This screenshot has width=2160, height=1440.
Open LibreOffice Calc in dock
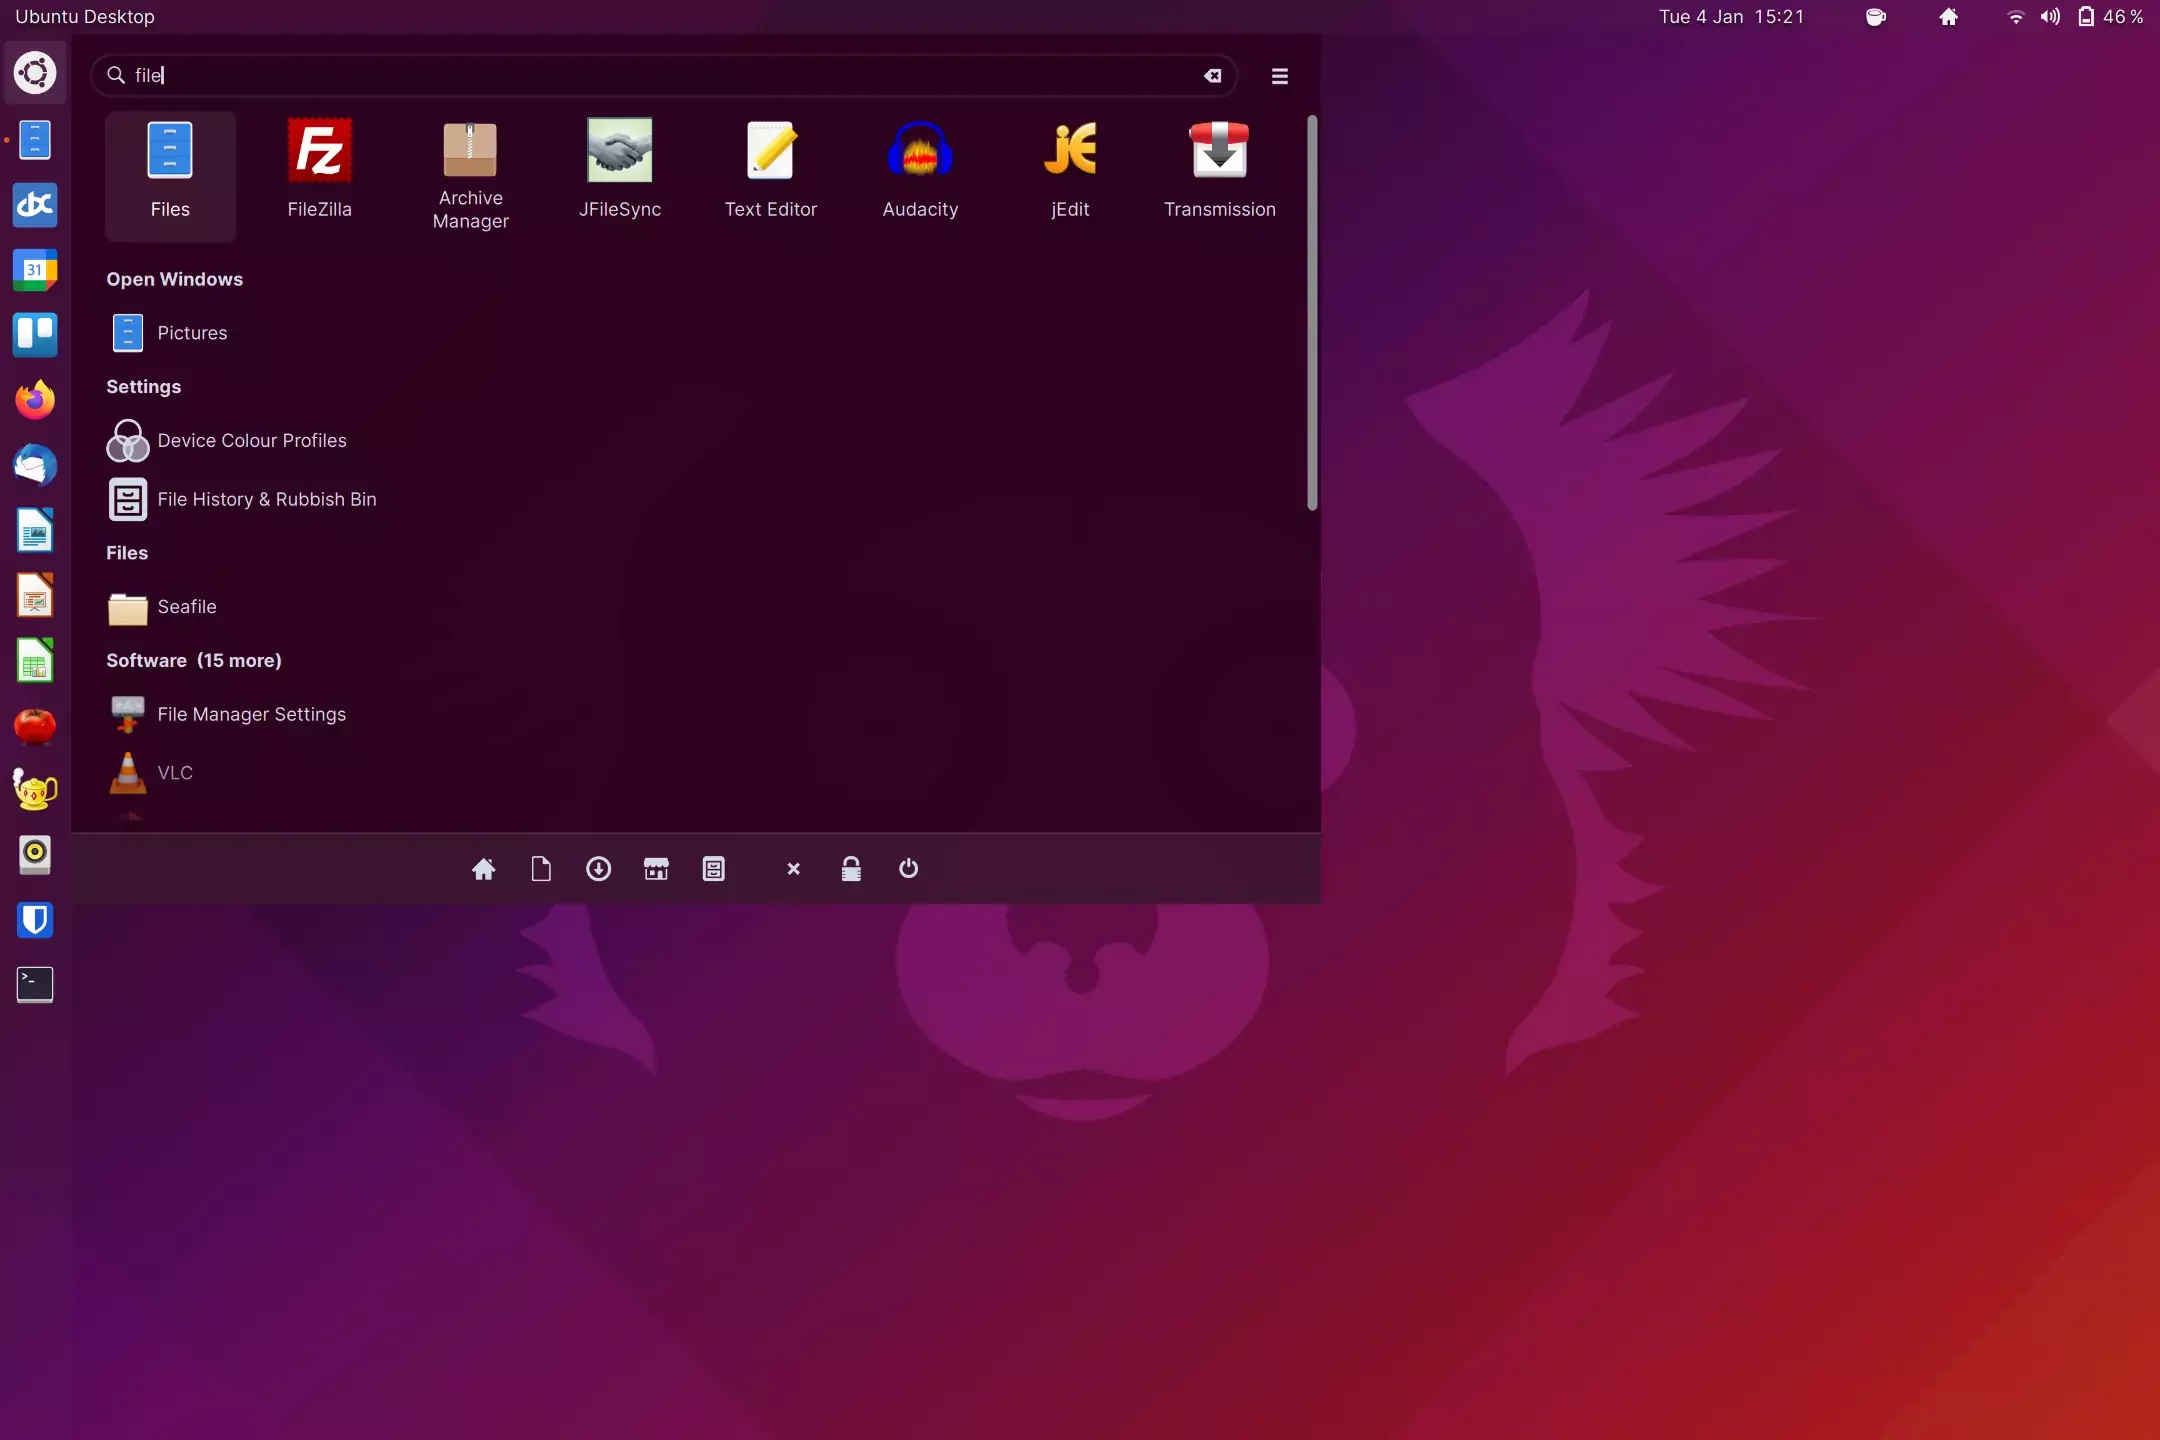tap(35, 660)
